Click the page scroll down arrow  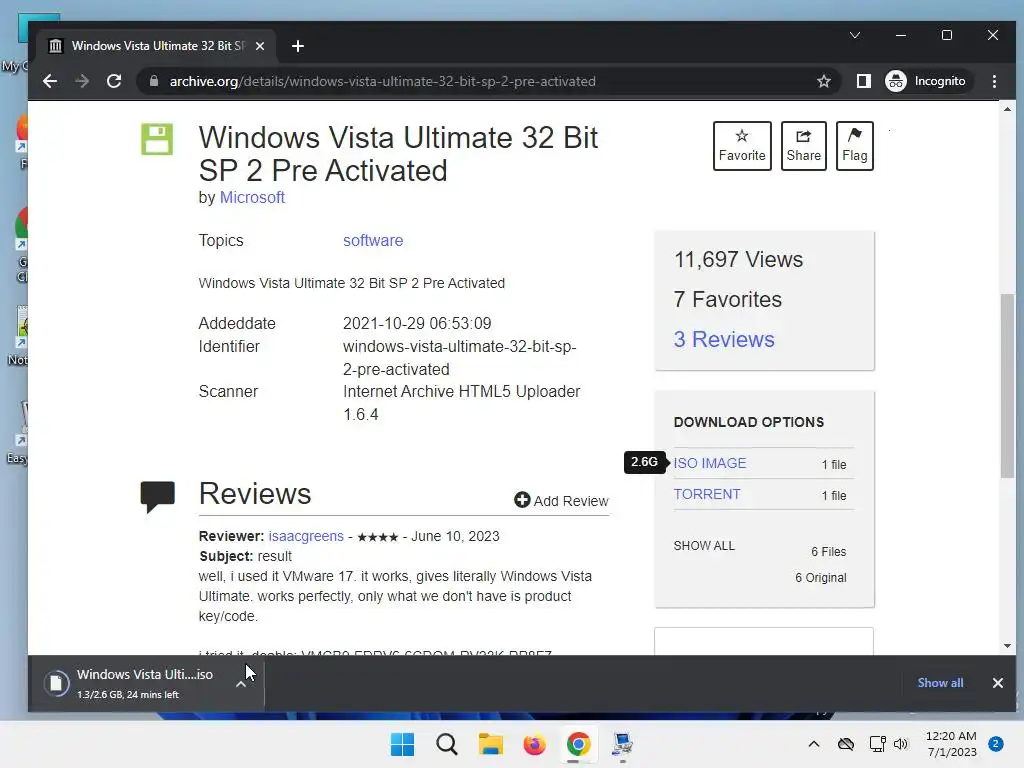(1007, 646)
